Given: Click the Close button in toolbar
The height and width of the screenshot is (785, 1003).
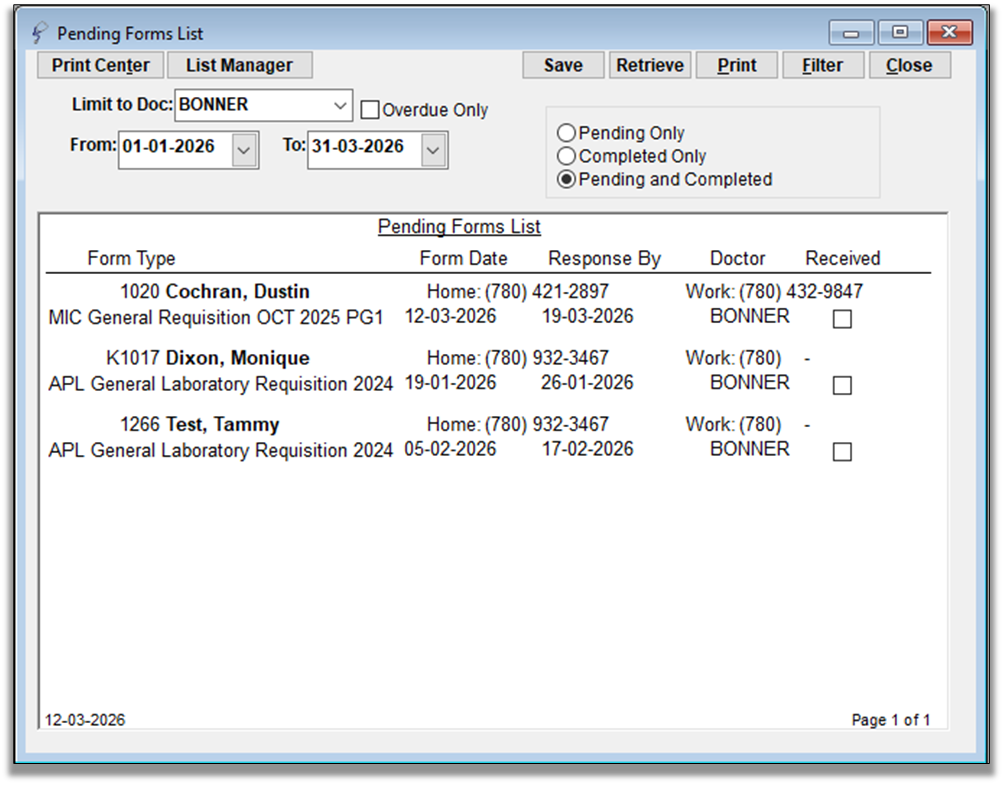Looking at the screenshot, I should [909, 65].
